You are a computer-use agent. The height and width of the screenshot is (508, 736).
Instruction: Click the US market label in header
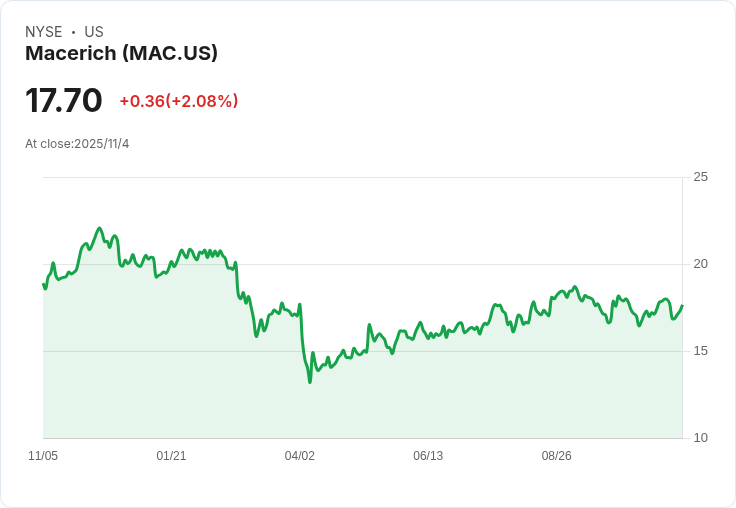coord(94,32)
